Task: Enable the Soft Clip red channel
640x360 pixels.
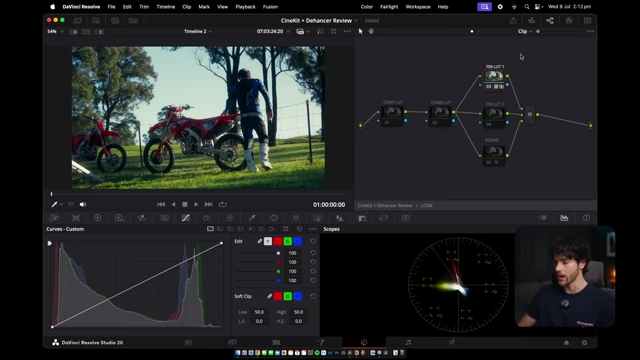Action: (278, 296)
